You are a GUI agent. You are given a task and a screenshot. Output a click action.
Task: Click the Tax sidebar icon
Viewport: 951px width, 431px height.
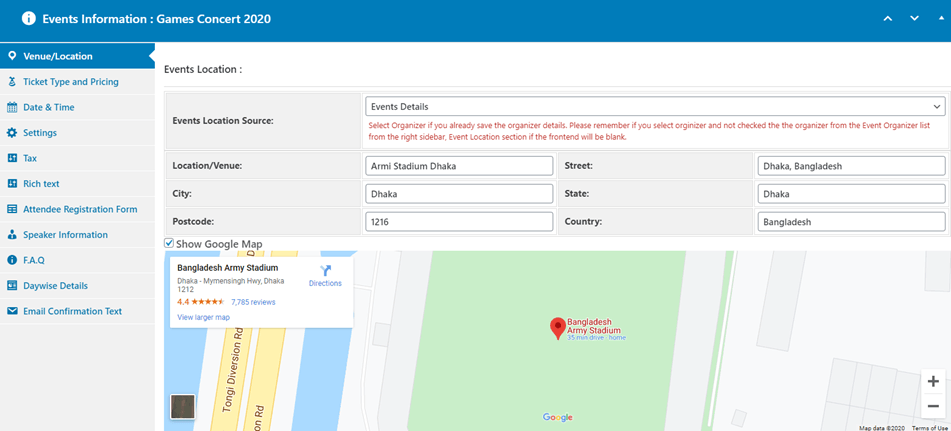[x=12, y=158]
